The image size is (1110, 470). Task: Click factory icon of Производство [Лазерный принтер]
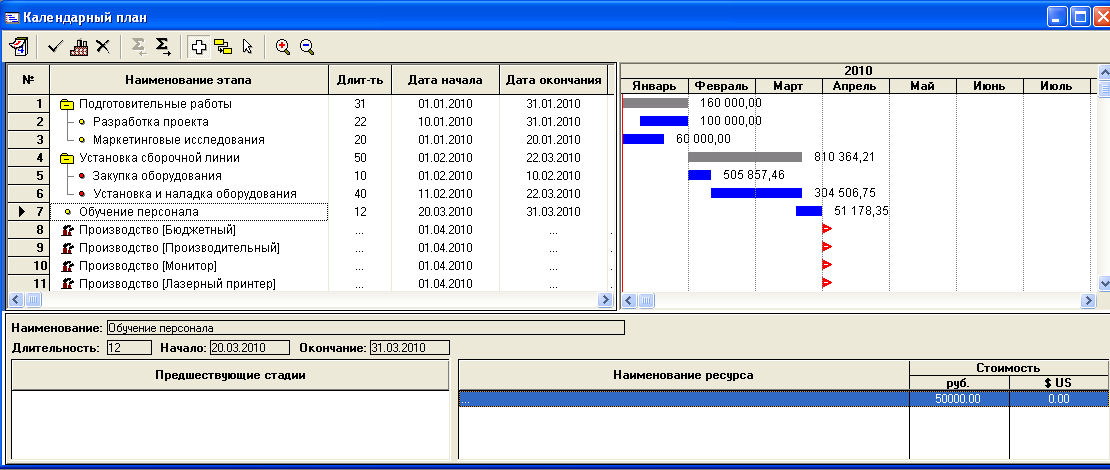coord(69,284)
